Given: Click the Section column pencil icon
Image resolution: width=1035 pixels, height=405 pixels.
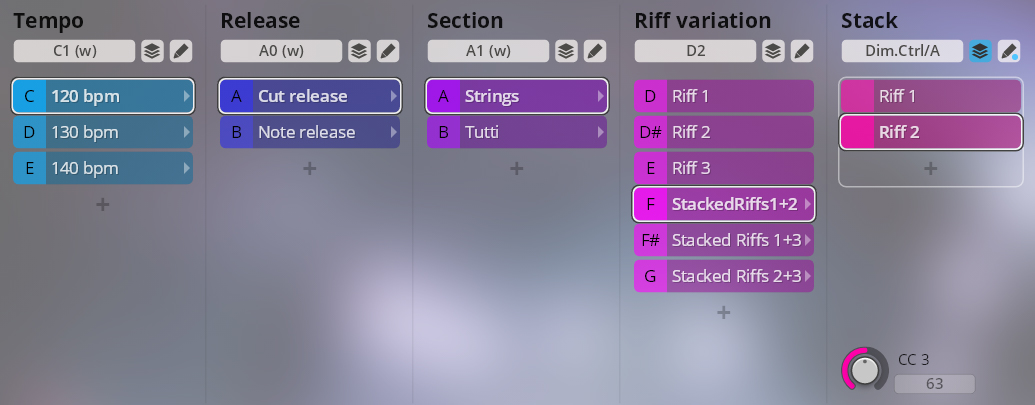Looking at the screenshot, I should [x=595, y=51].
